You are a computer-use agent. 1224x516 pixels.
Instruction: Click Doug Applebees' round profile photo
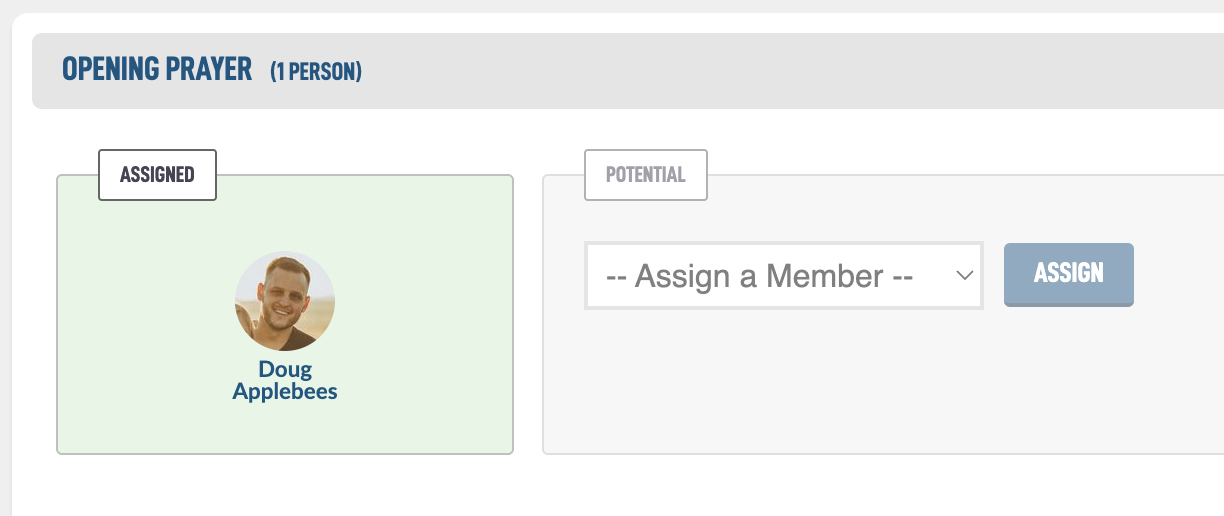[285, 301]
